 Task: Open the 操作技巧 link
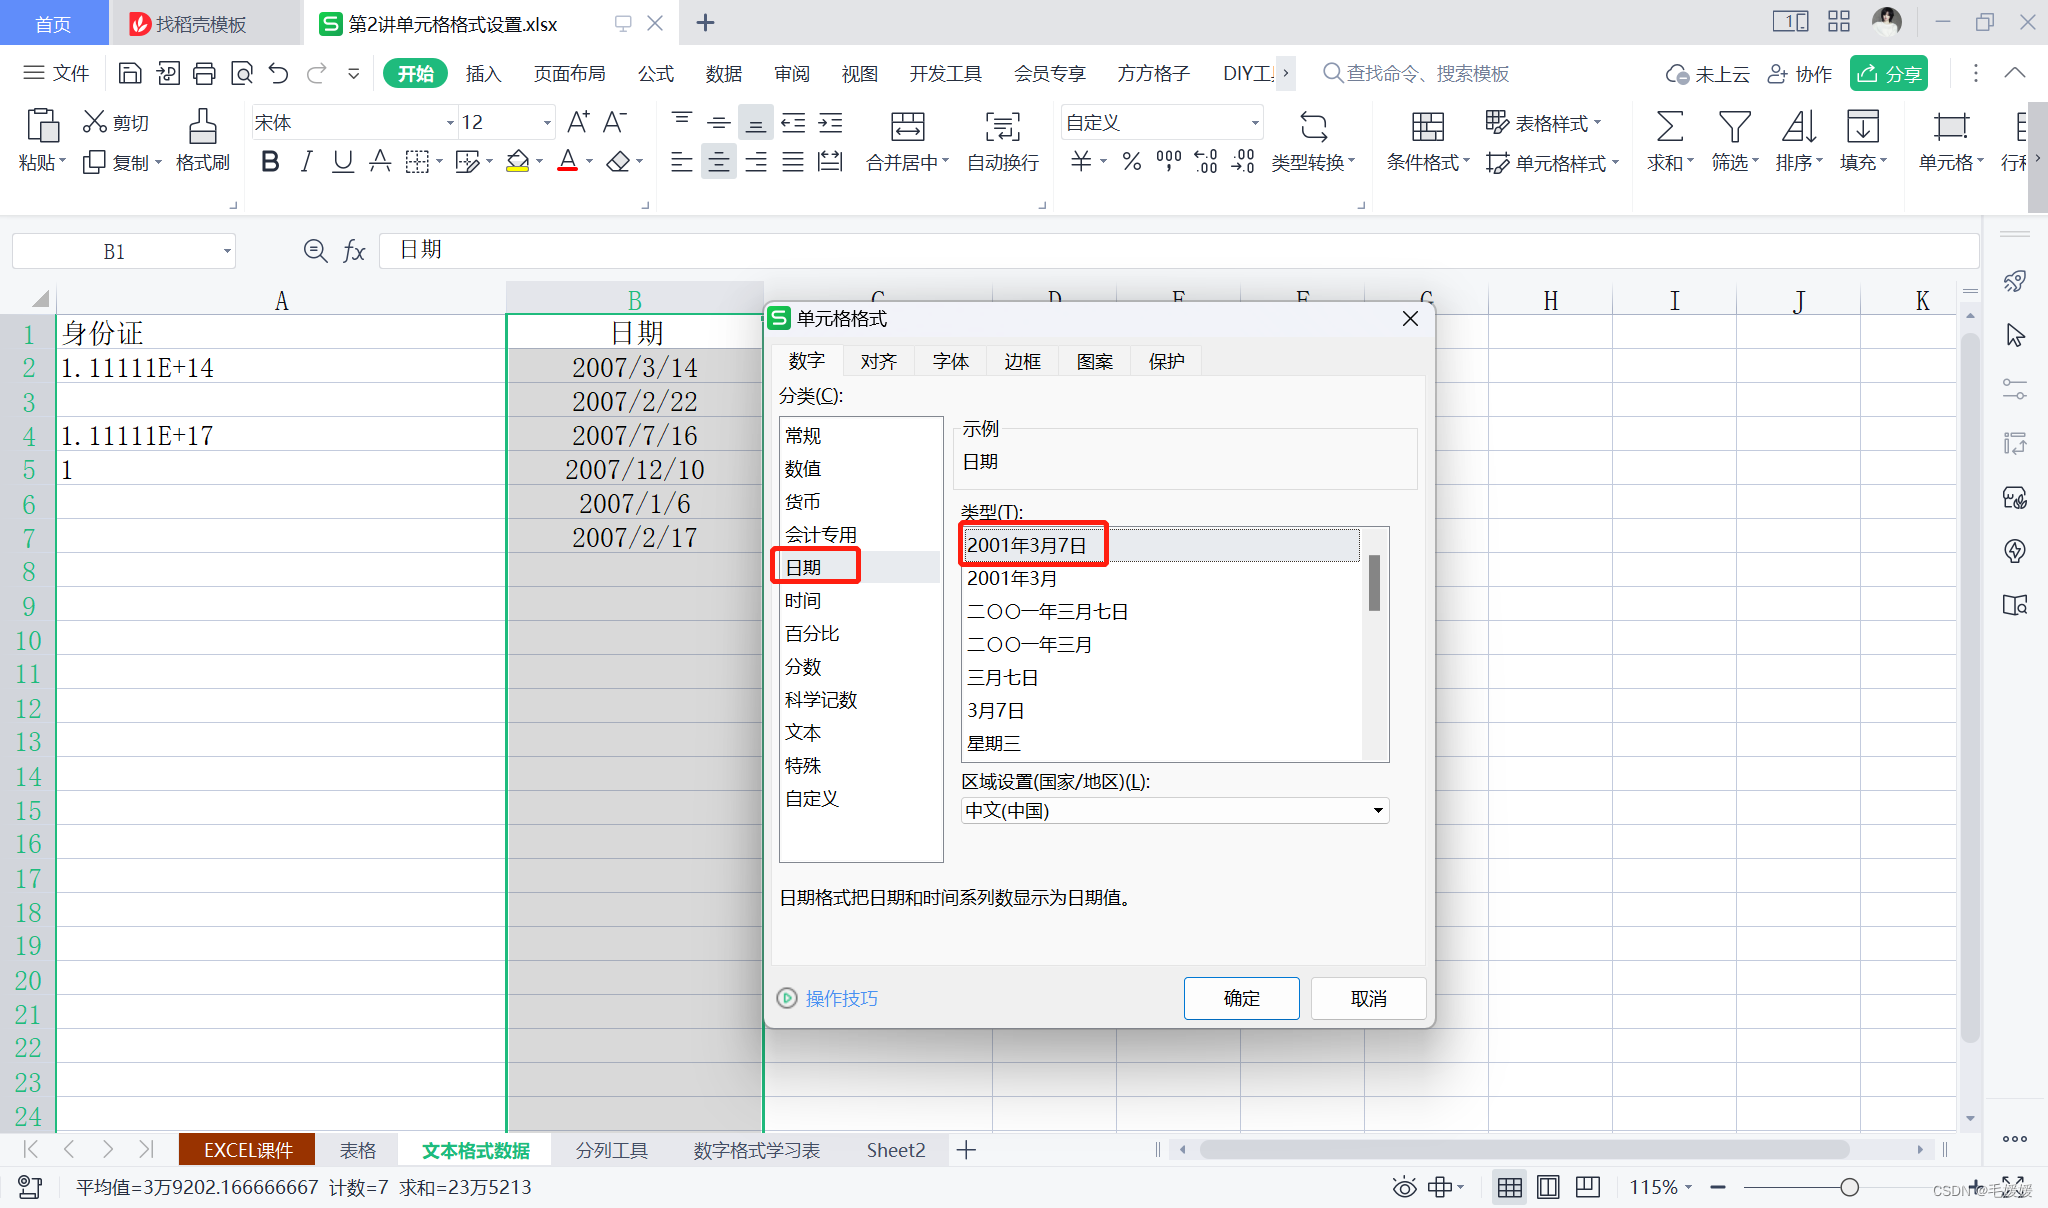pyautogui.click(x=841, y=998)
